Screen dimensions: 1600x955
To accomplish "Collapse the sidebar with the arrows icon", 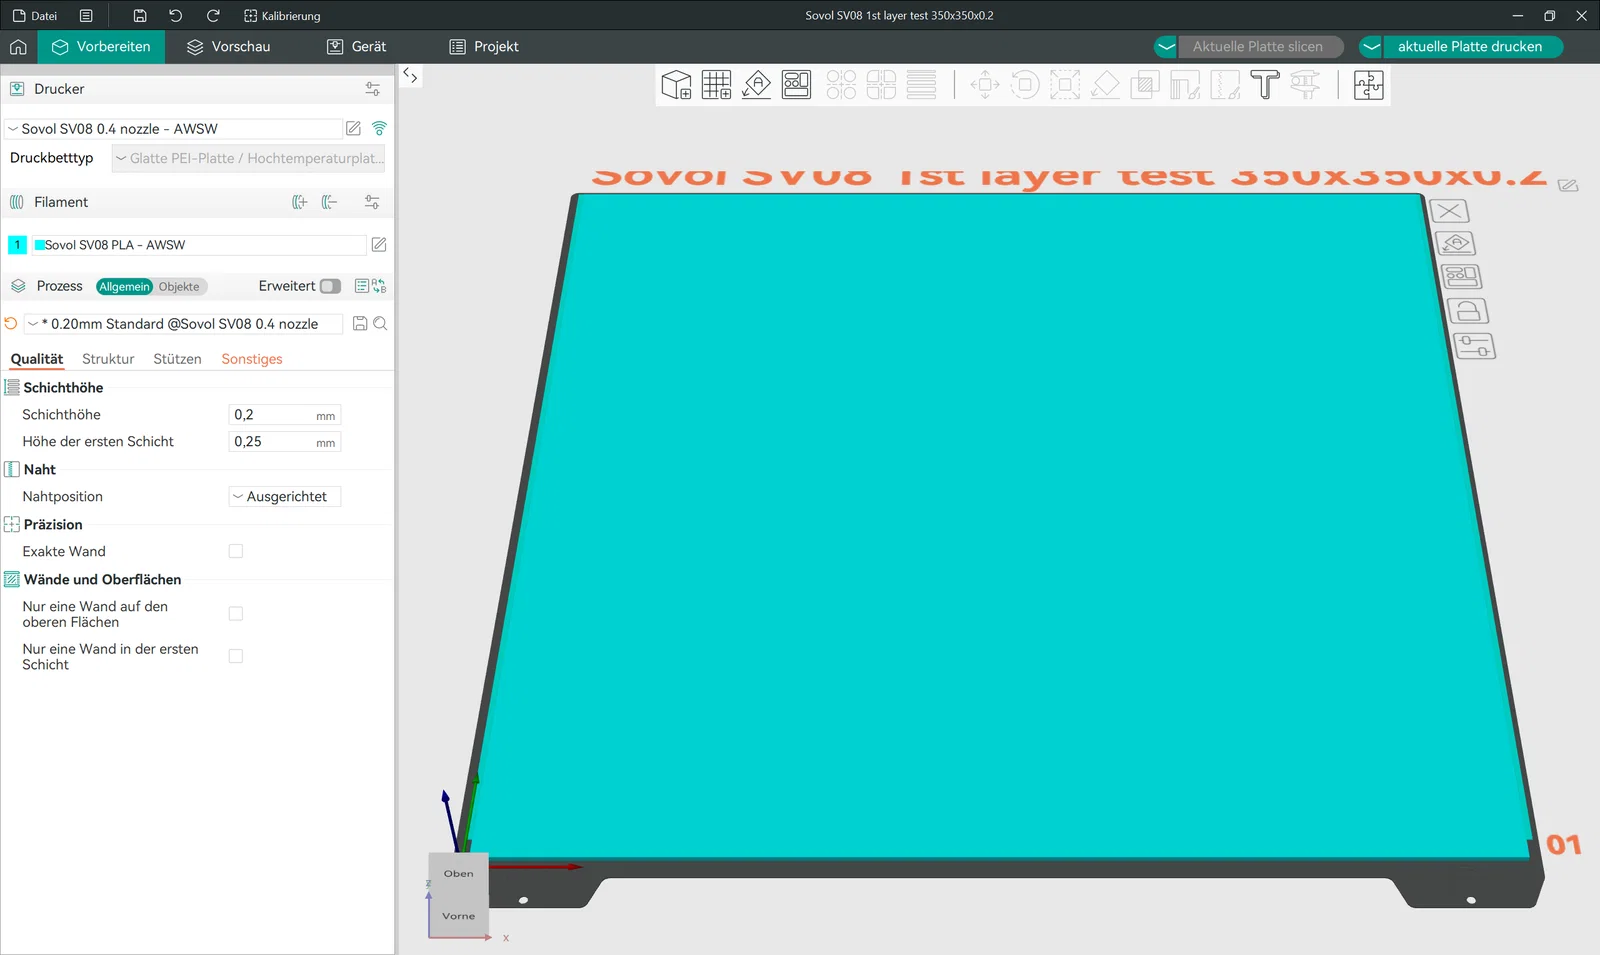I will tap(410, 75).
